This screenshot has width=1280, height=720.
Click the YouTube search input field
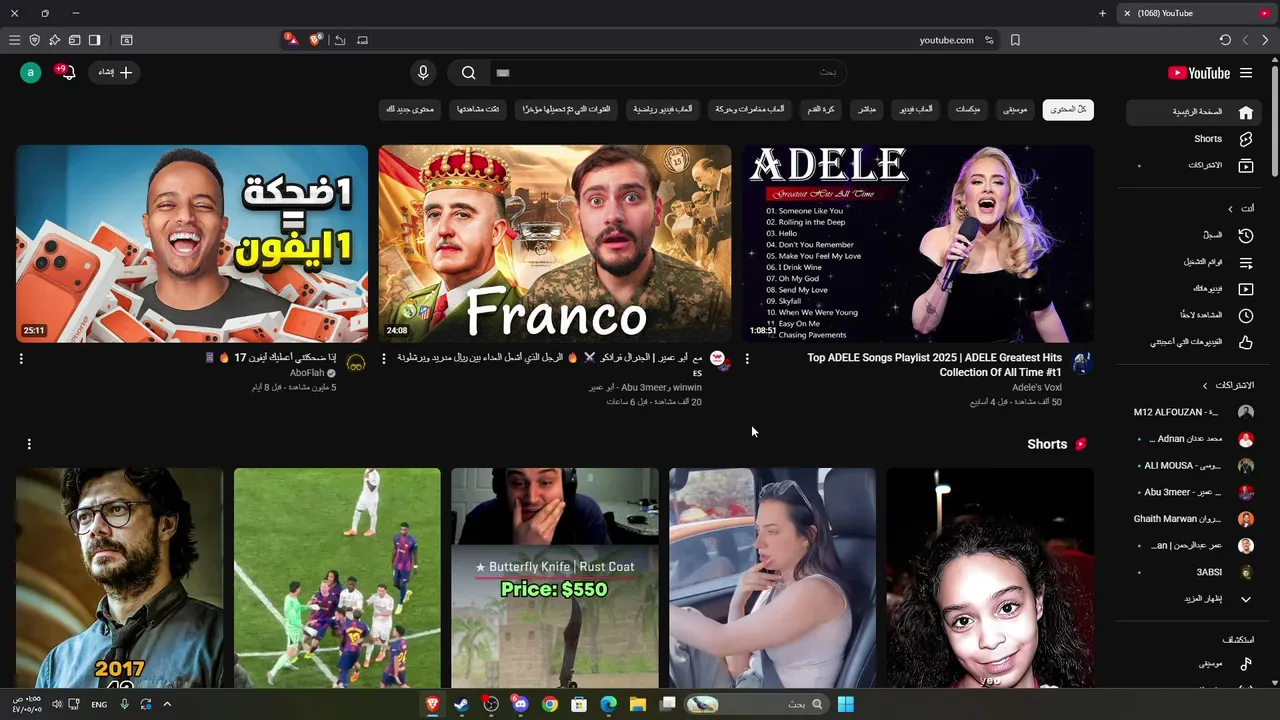(668, 72)
